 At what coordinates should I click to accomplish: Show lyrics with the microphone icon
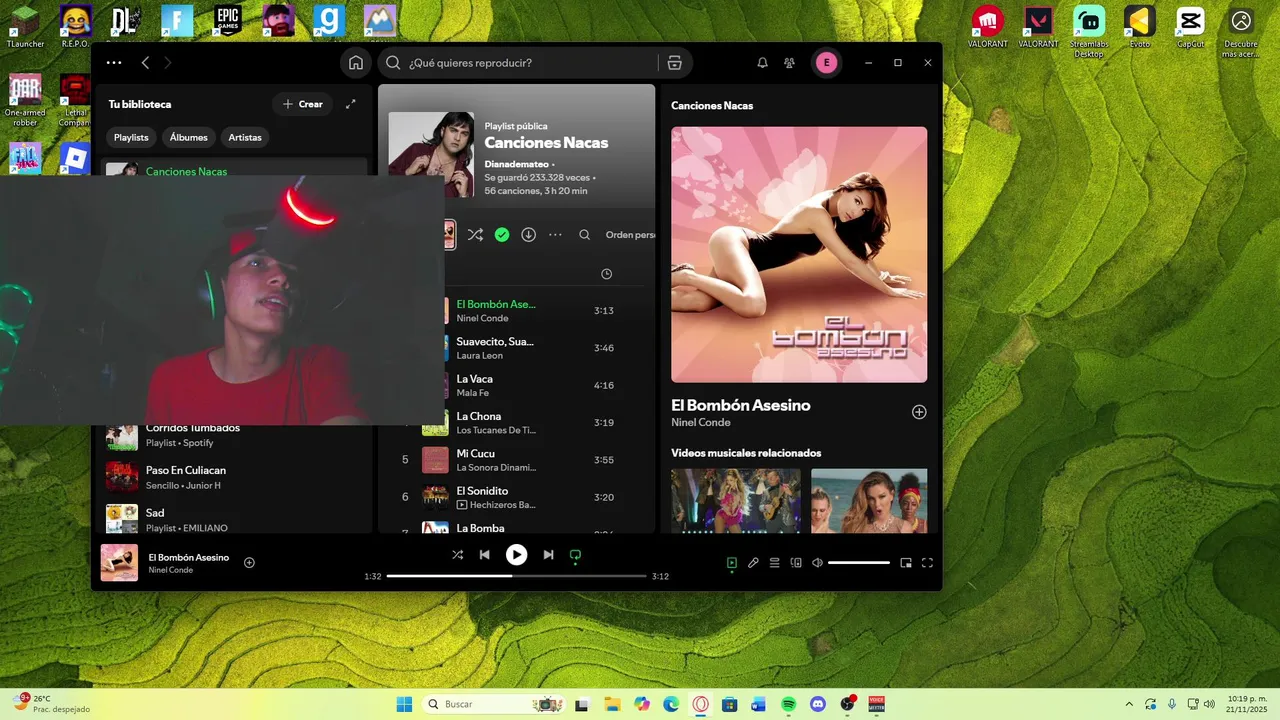point(753,563)
